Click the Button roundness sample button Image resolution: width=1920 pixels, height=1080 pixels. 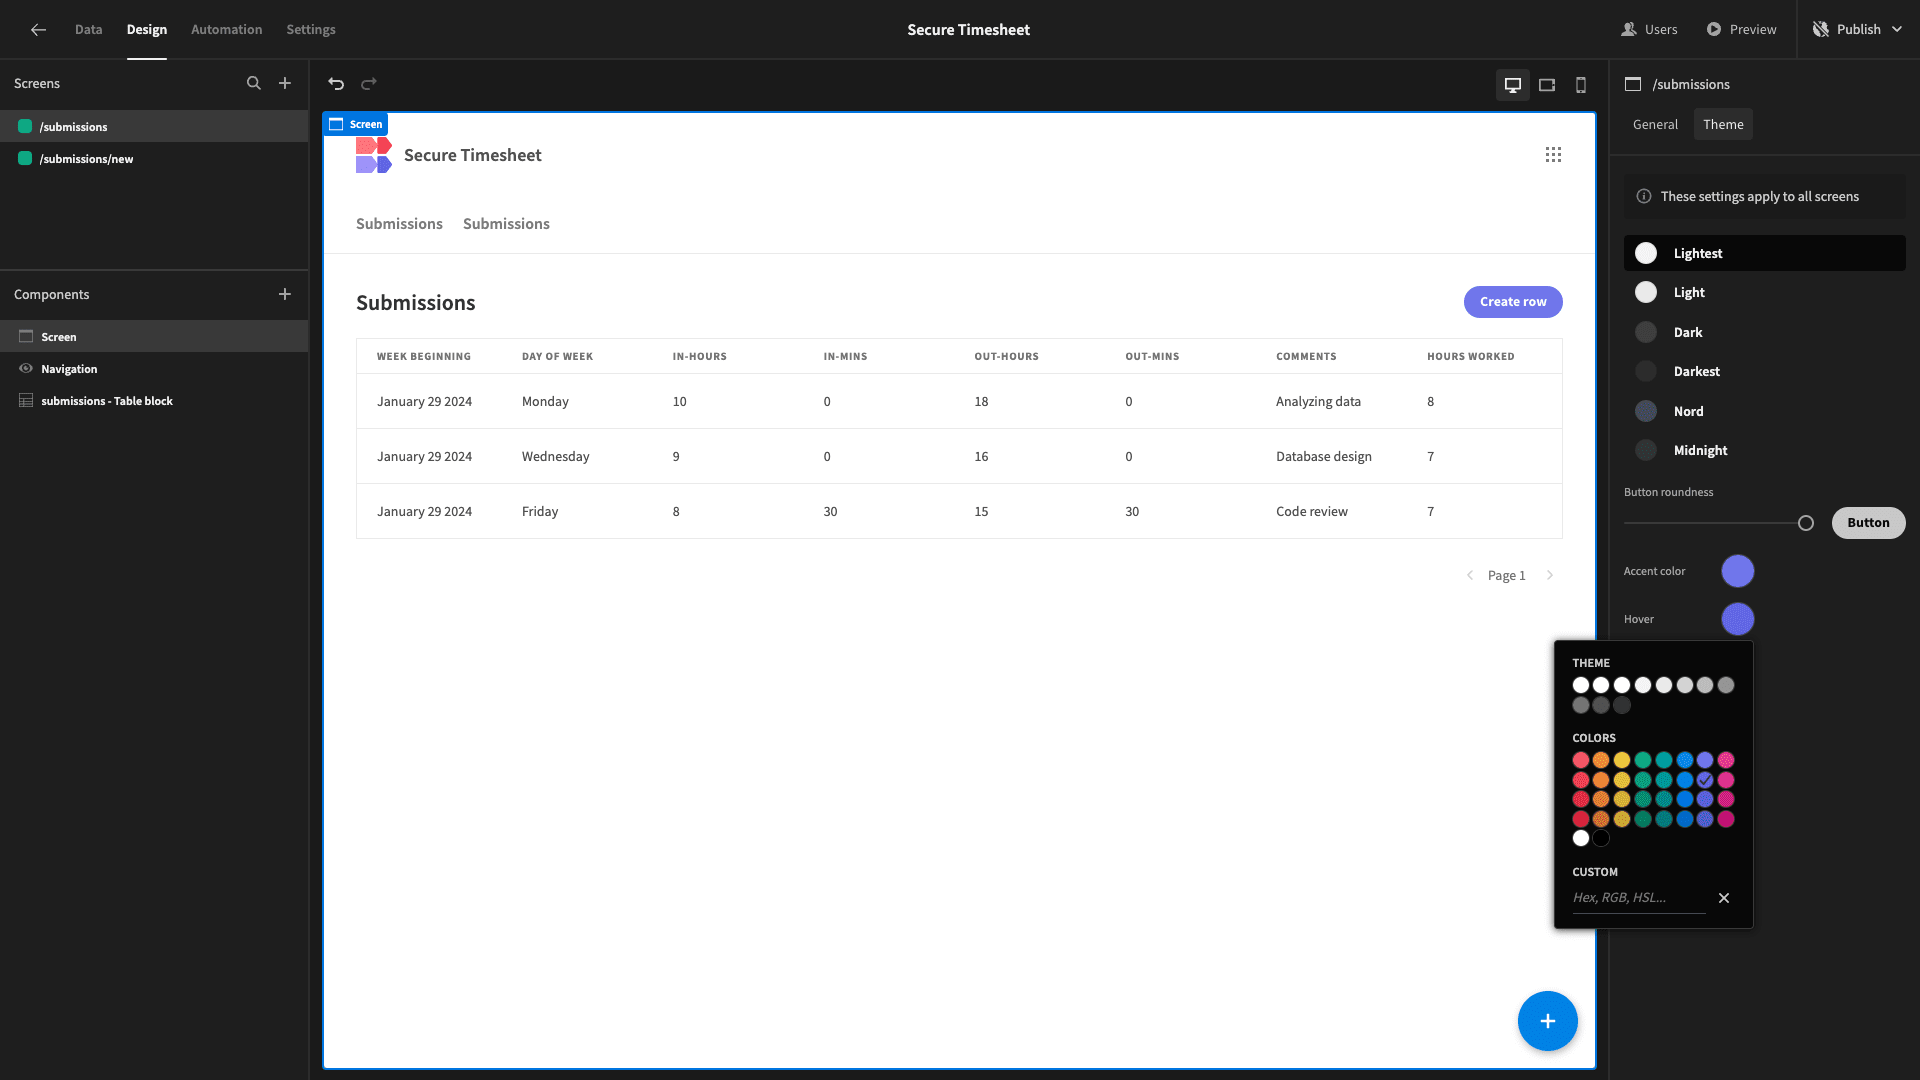1868,523
